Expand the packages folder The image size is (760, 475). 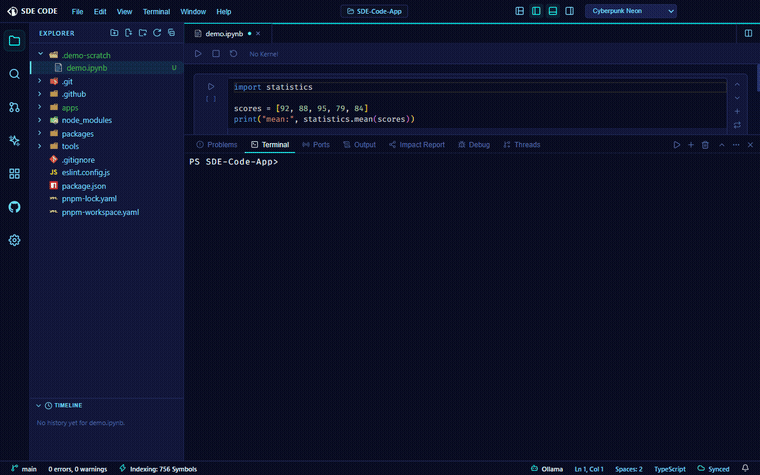pos(40,133)
